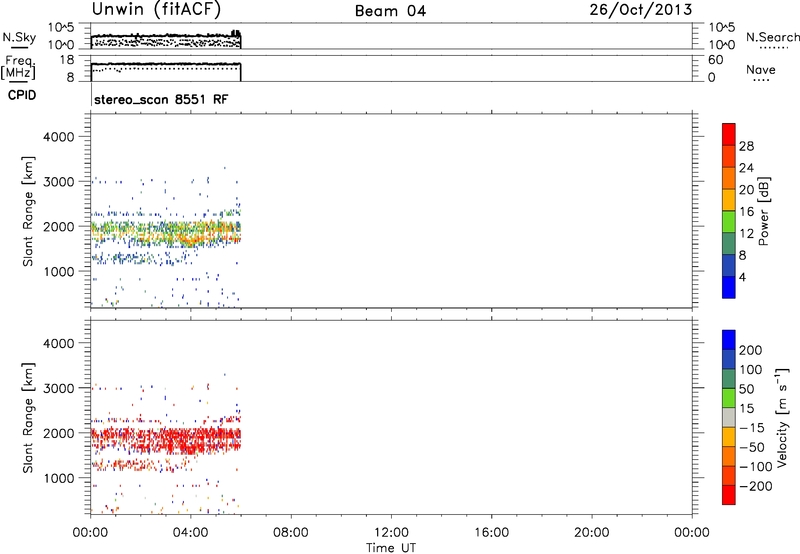Screen dimensions: 800x554
Task: Select the "N.Search" legend label
Action: [772, 37]
